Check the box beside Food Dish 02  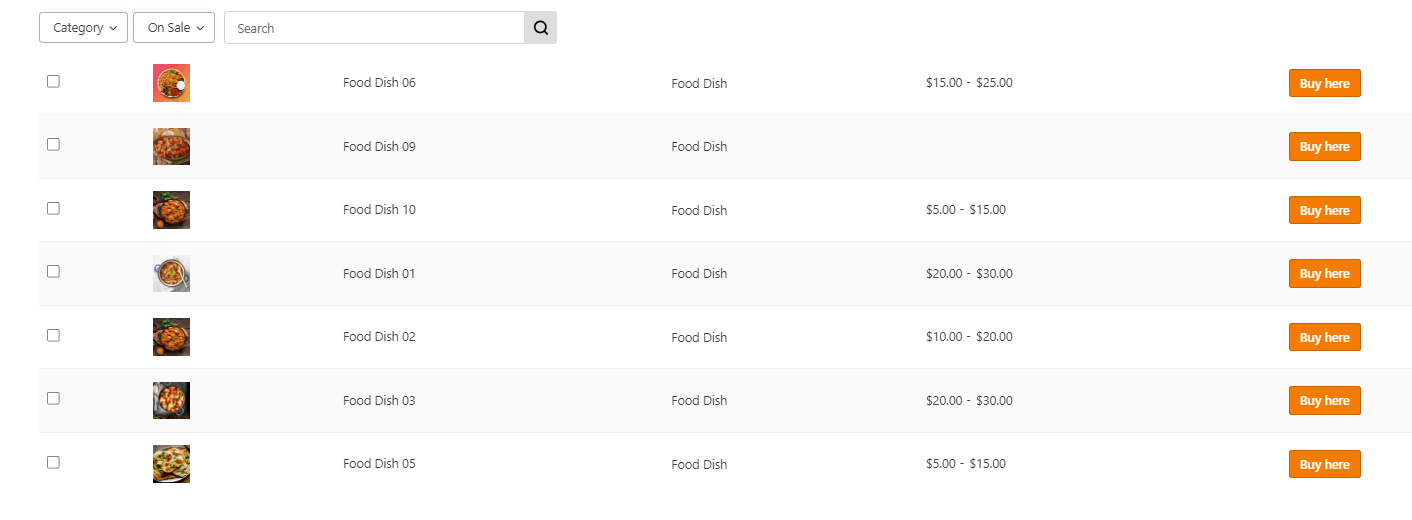coord(53,335)
